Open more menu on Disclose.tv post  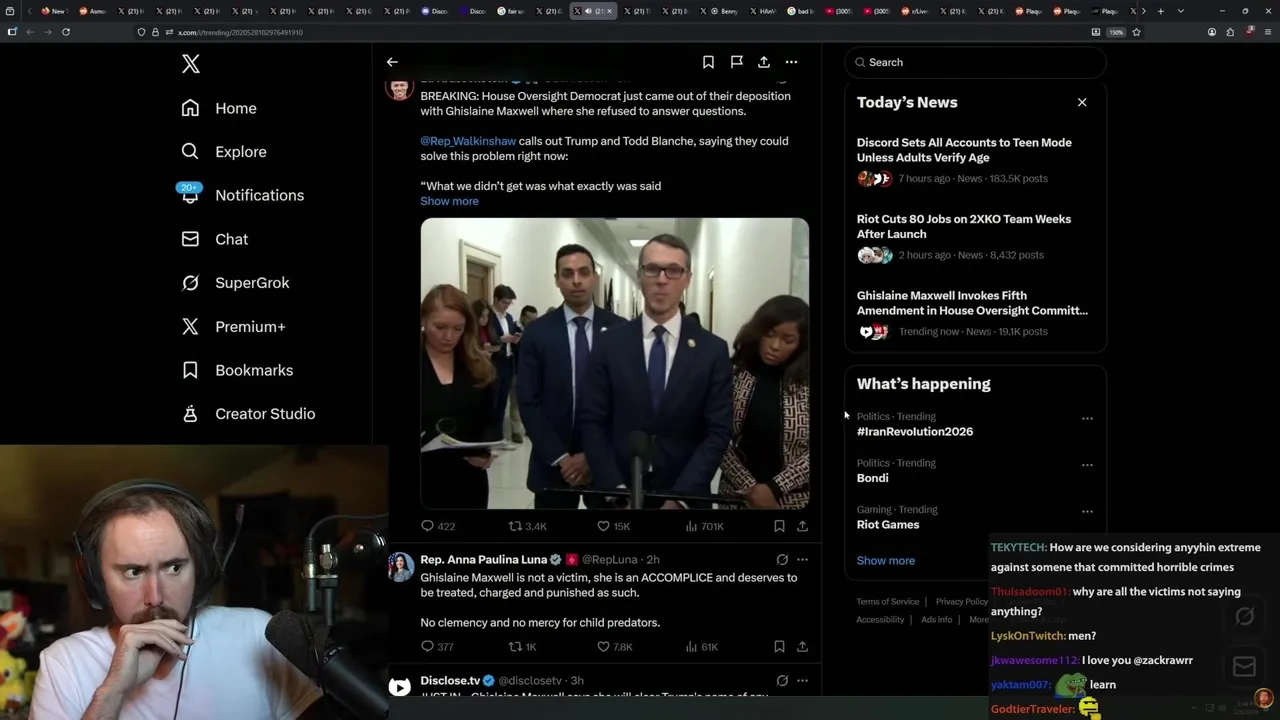coord(802,681)
